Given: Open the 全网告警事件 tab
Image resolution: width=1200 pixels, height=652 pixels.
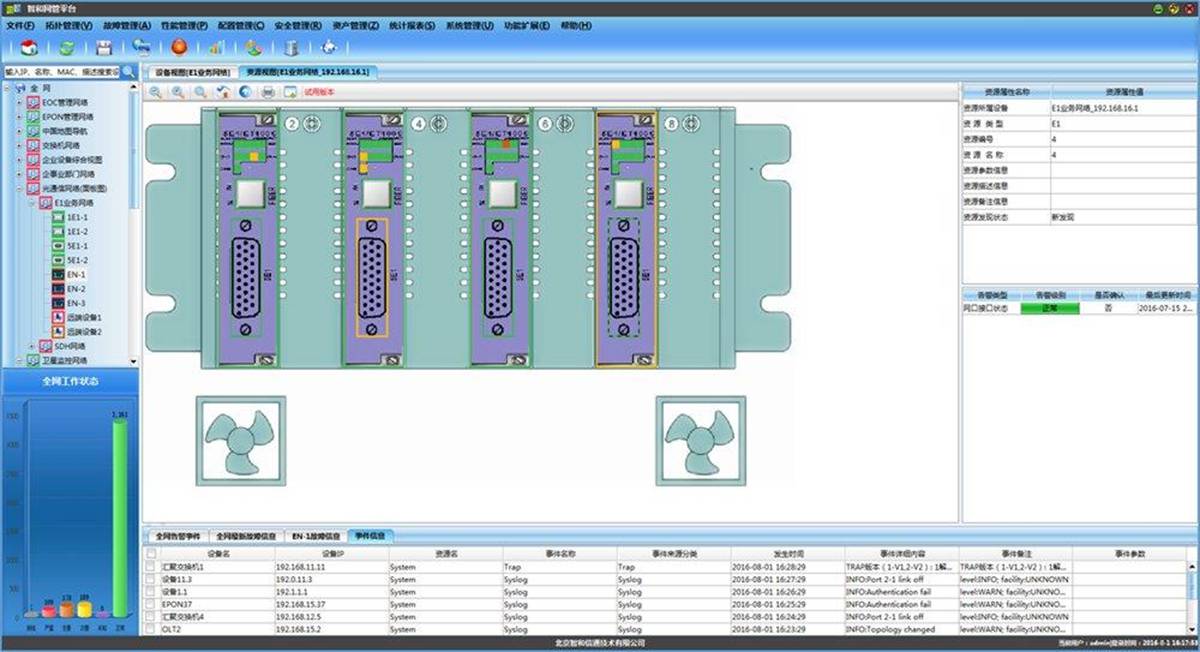Looking at the screenshot, I should [176, 536].
